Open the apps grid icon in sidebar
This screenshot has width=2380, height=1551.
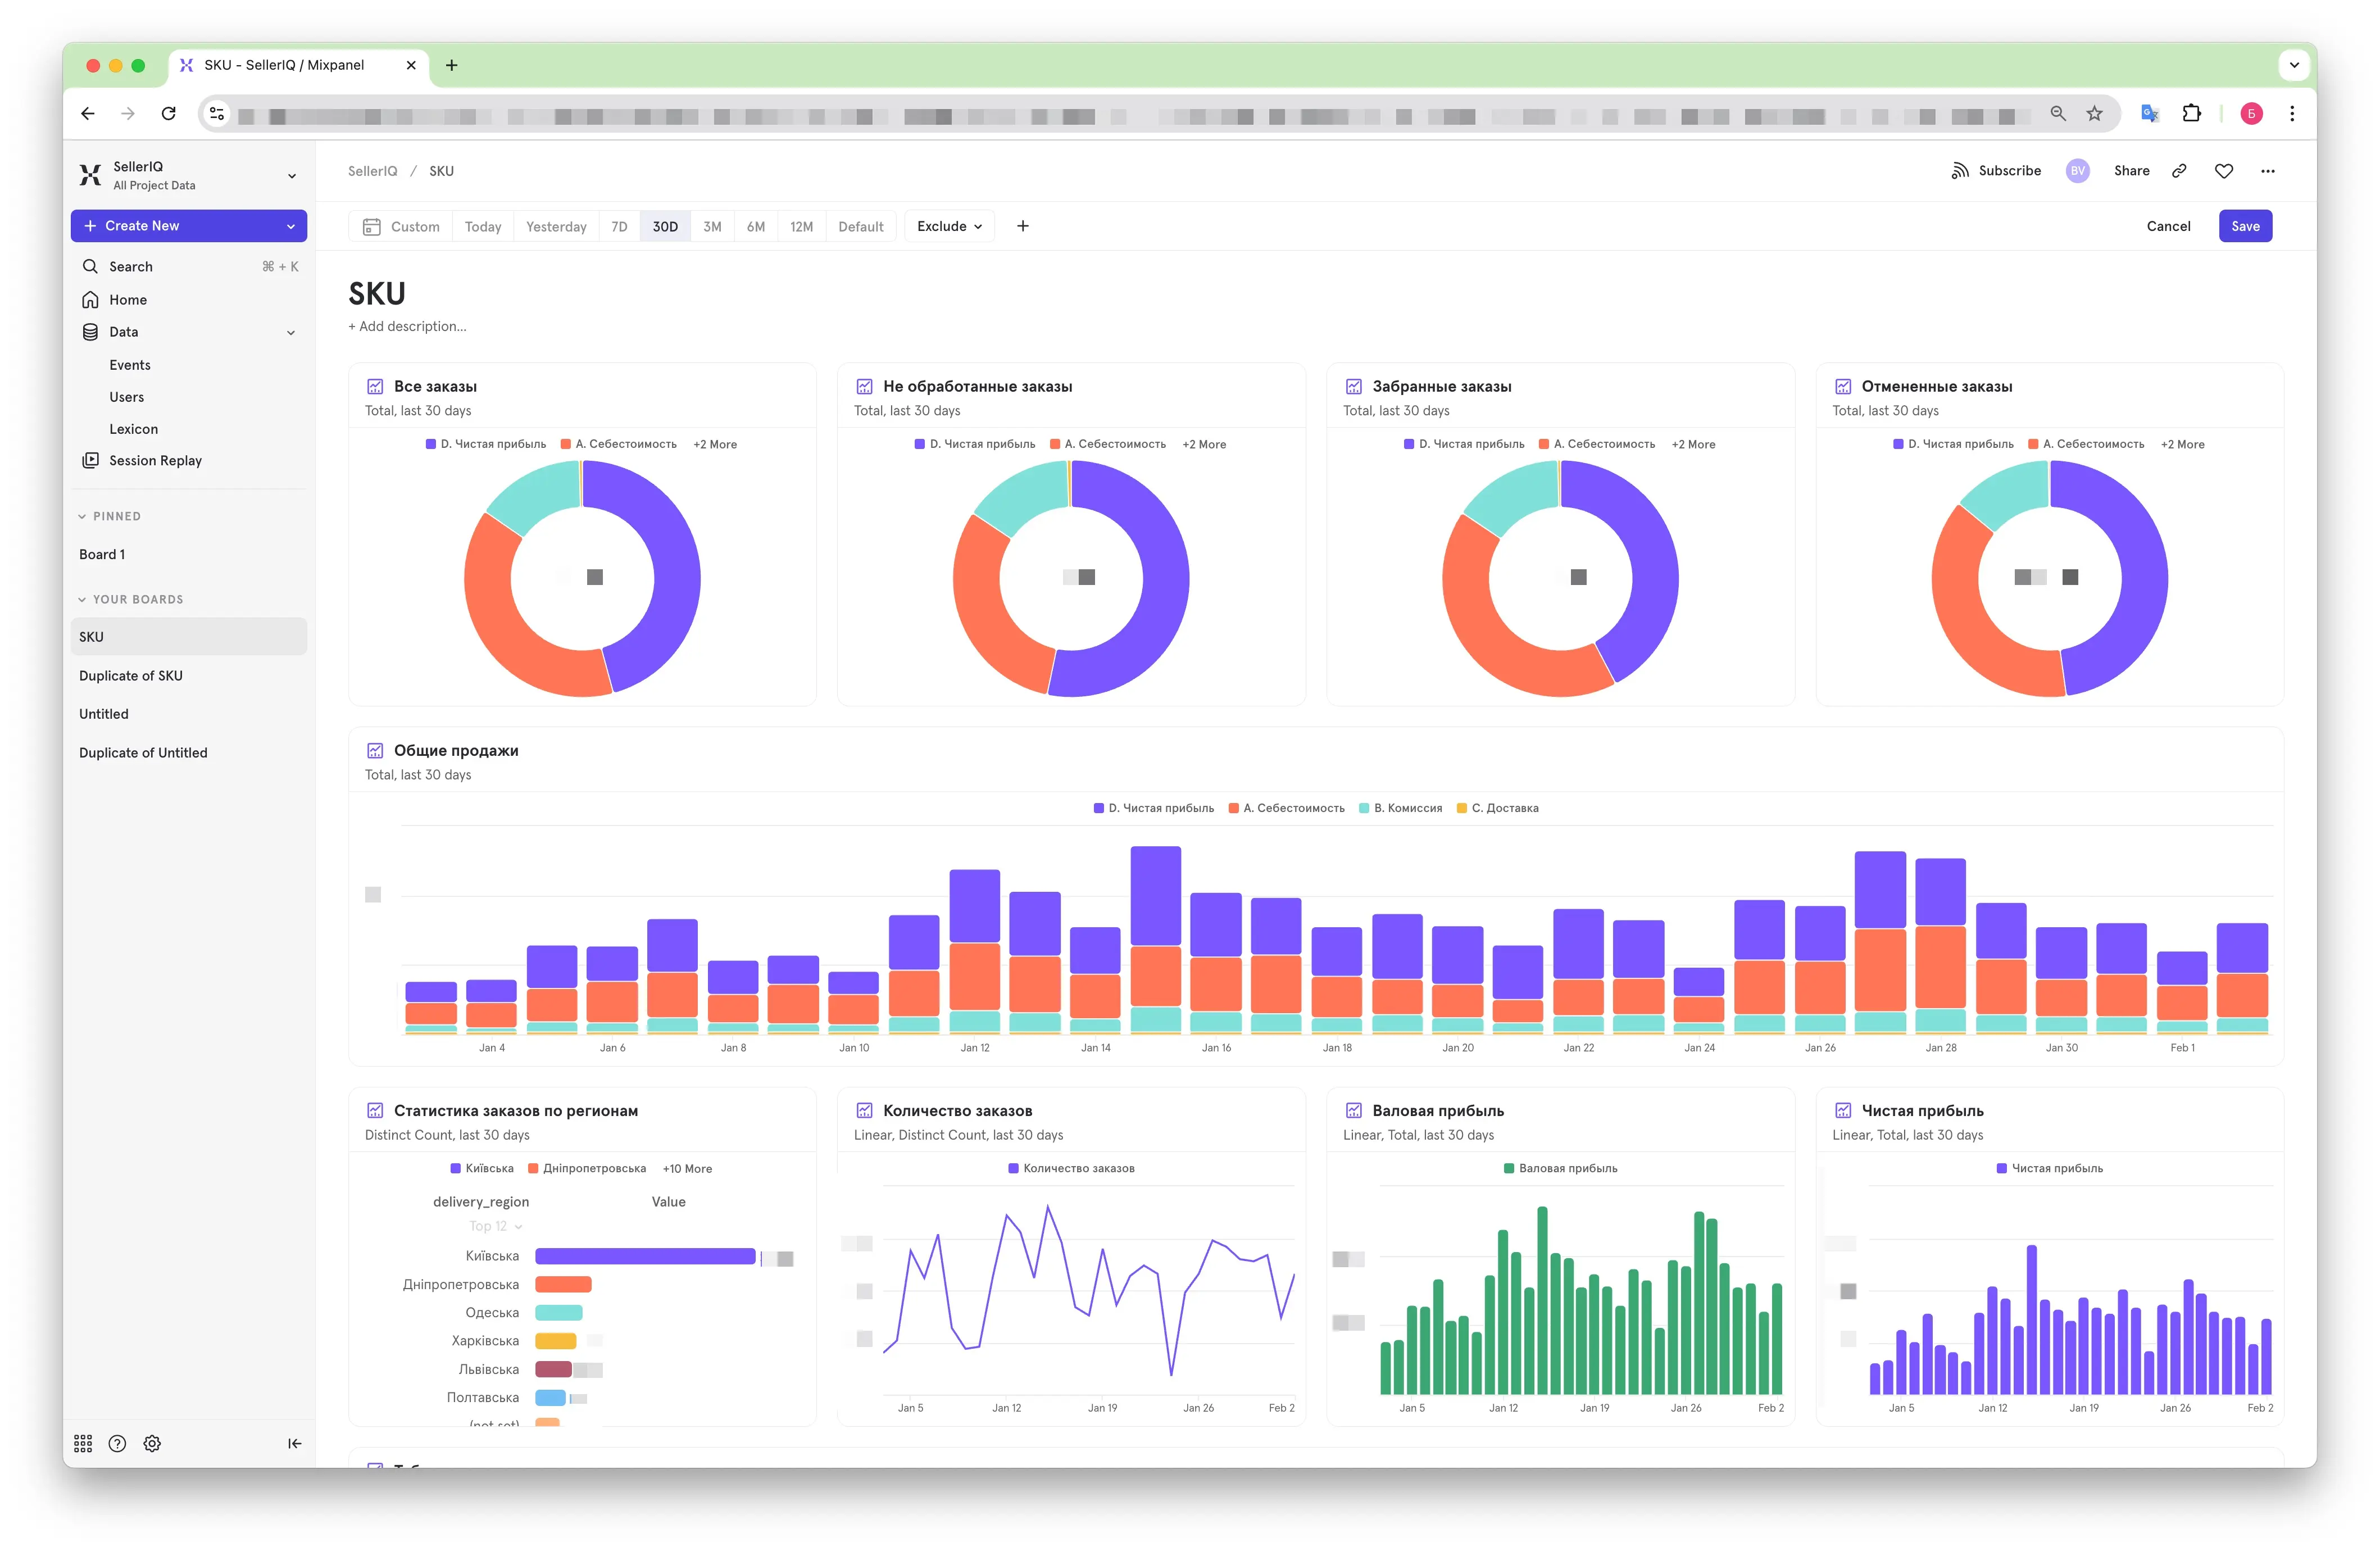coord(83,1443)
